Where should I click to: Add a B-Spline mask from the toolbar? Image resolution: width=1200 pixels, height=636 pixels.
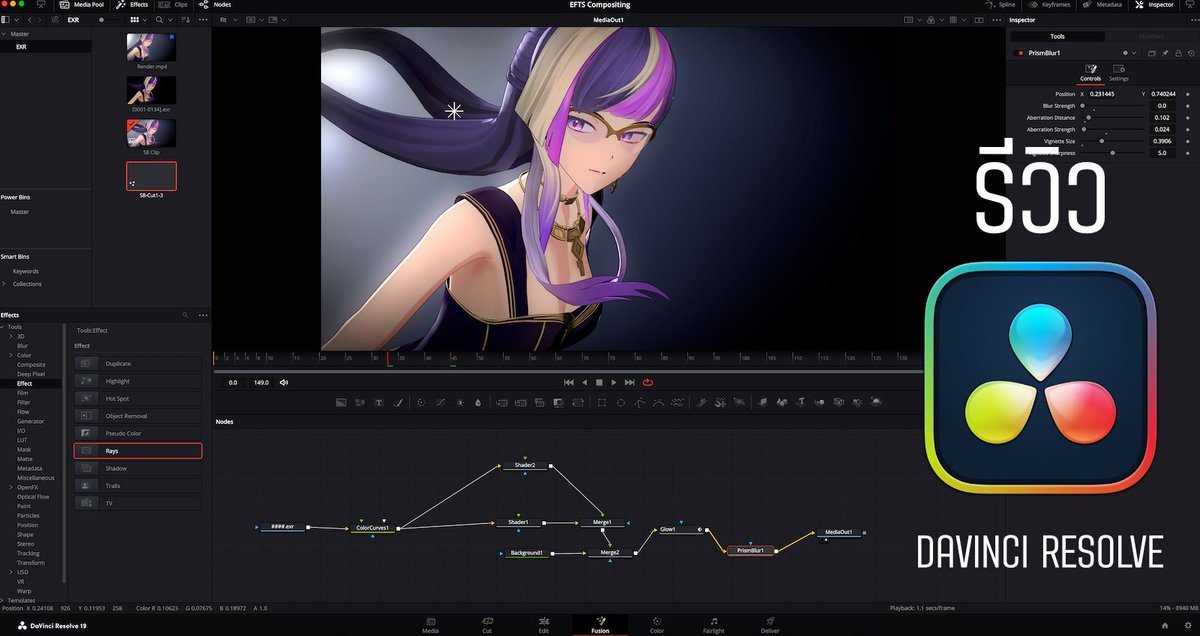pyautogui.click(x=658, y=401)
